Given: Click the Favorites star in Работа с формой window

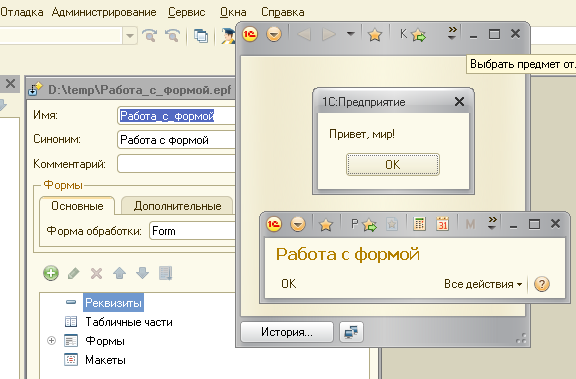Looking at the screenshot, I should (x=325, y=224).
